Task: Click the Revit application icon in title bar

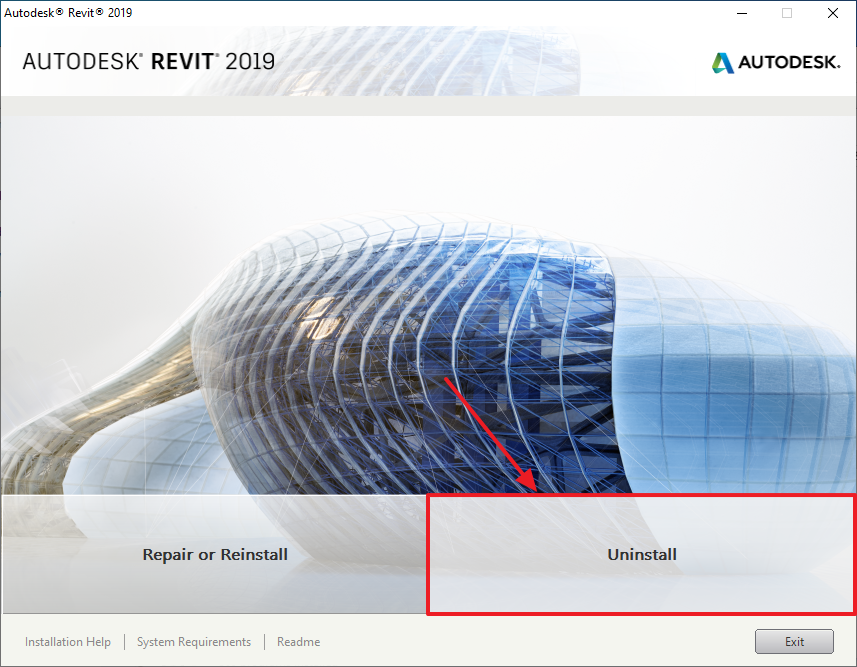Action: (x=10, y=12)
